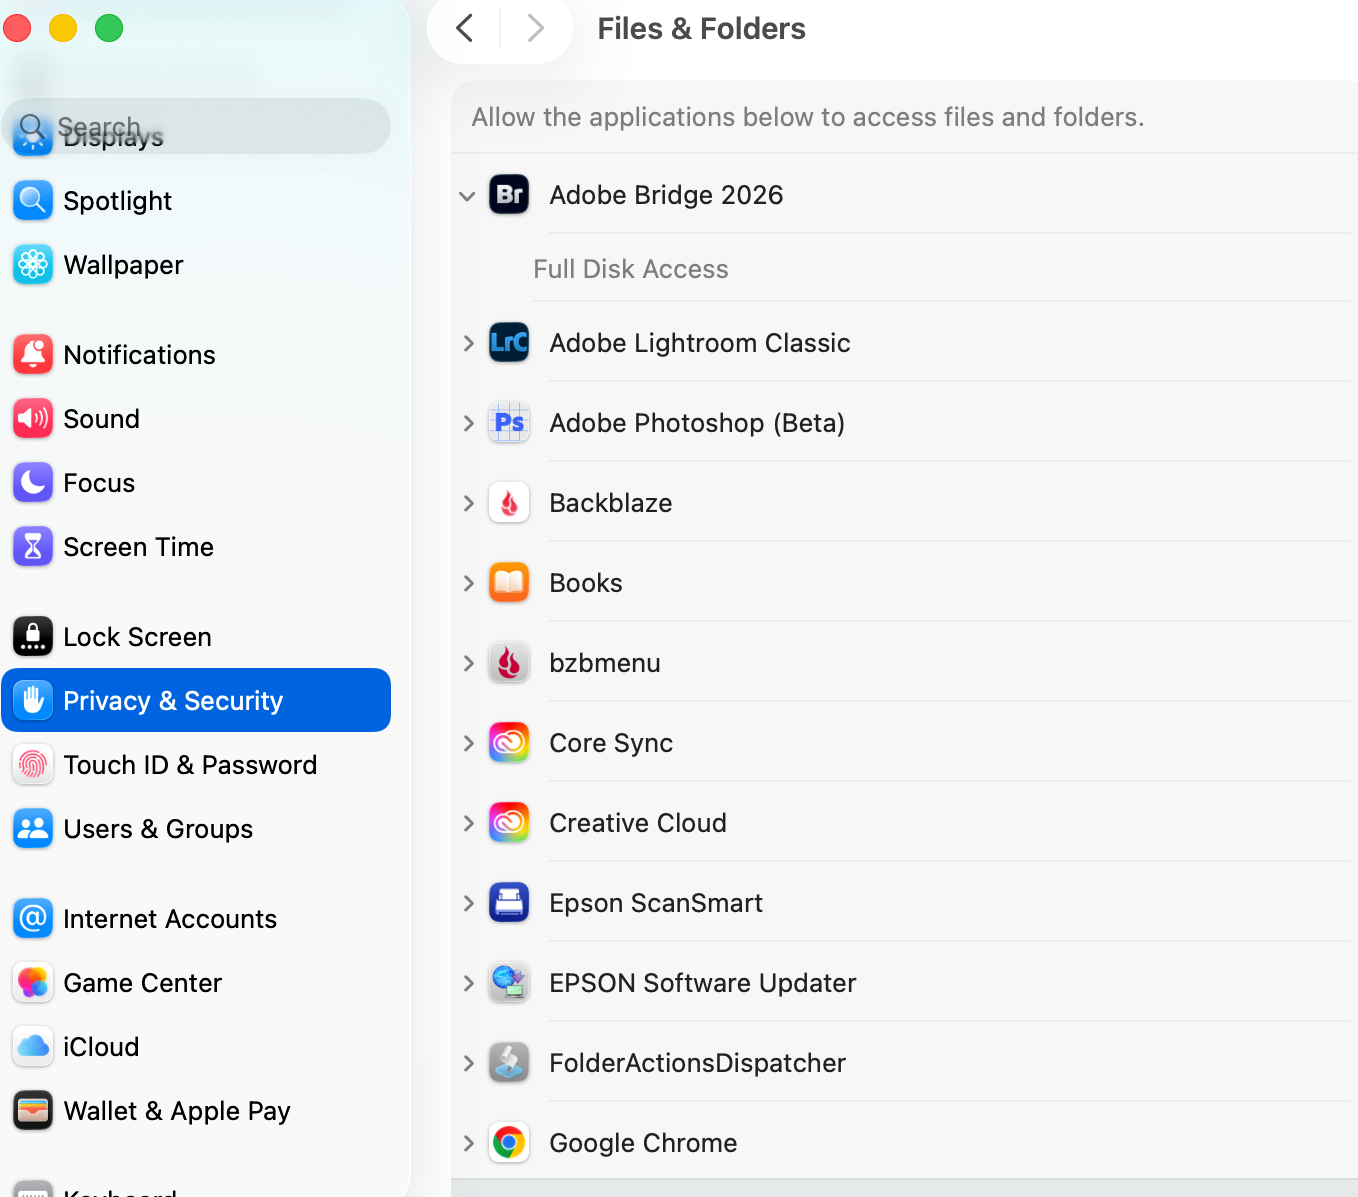This screenshot has height=1197, width=1358.
Task: Click the Google Chrome icon
Action: [x=509, y=1142]
